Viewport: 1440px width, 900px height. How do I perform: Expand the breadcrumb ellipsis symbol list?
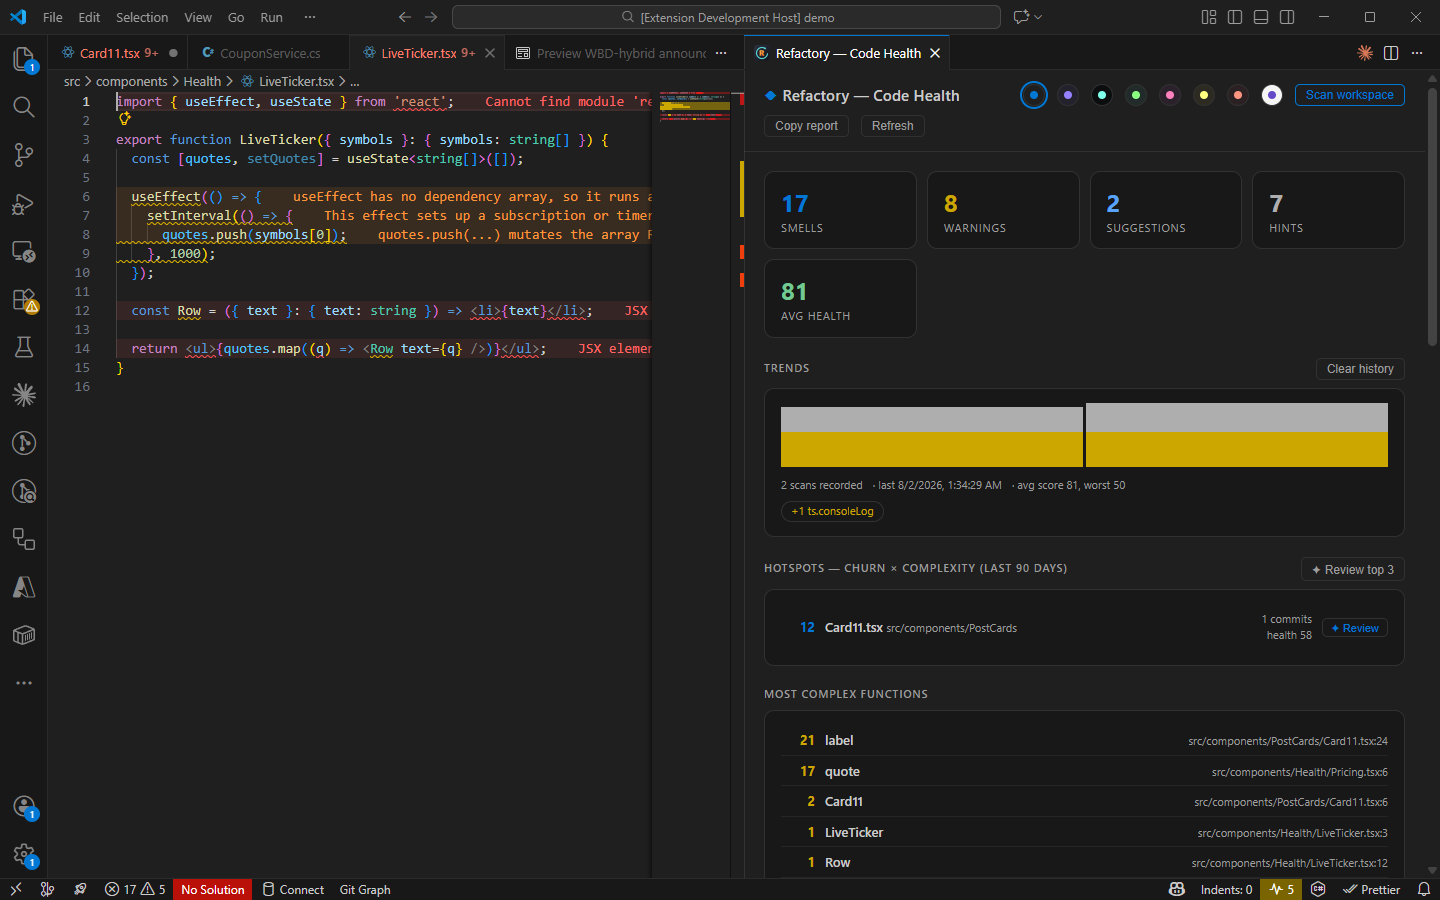355,81
